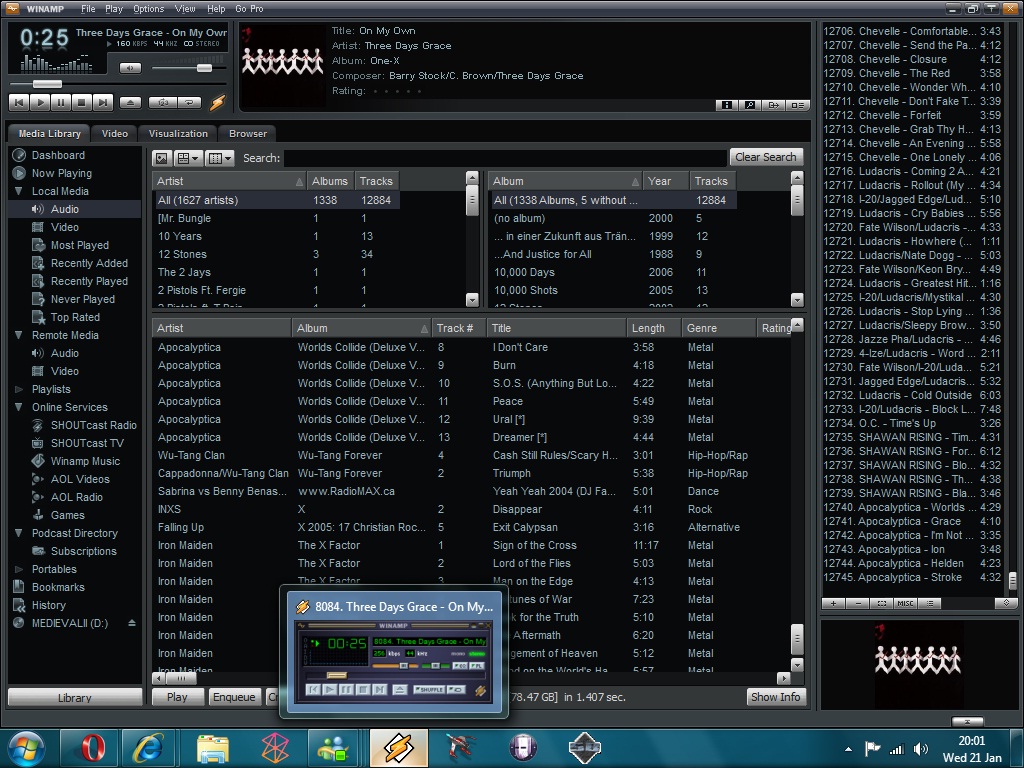1024x768 pixels.
Task: Click the eject / open file button
Action: [x=130, y=103]
